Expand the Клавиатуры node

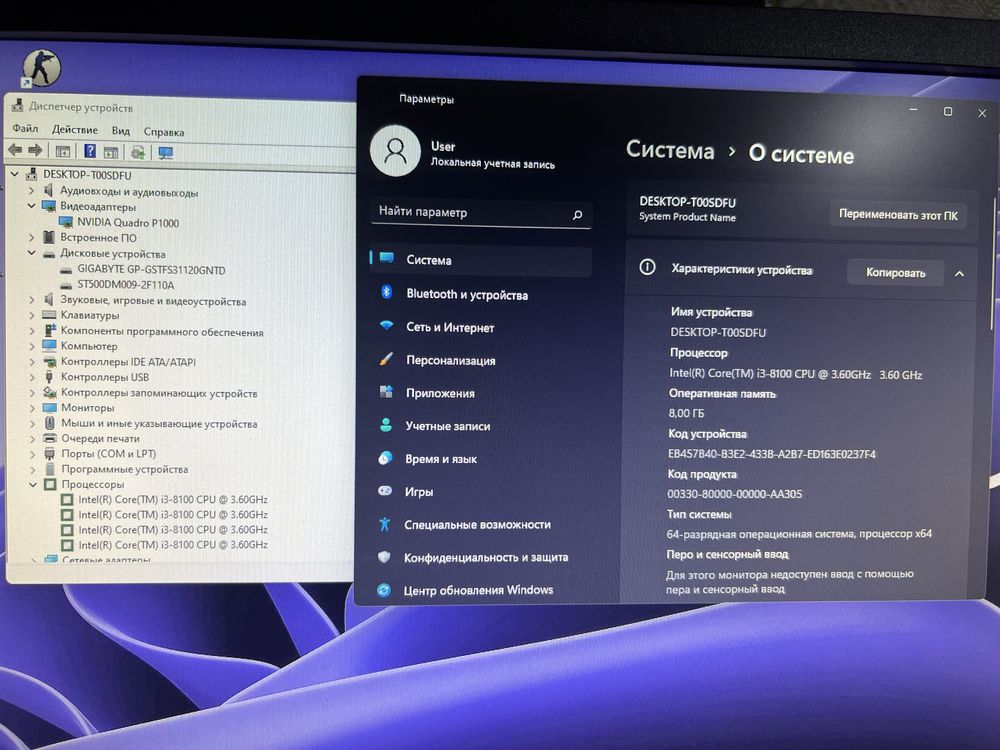pyautogui.click(x=32, y=315)
